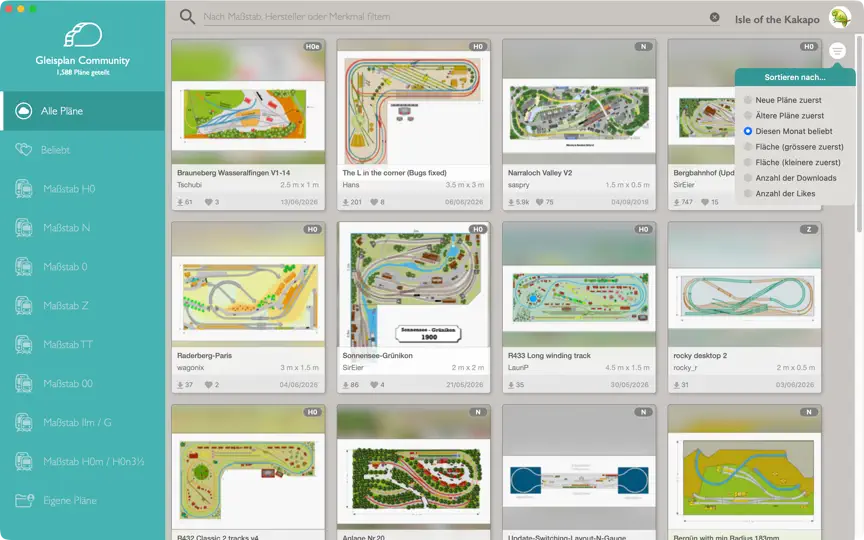Click like heart on Raderberg-Paris card

tap(208, 385)
